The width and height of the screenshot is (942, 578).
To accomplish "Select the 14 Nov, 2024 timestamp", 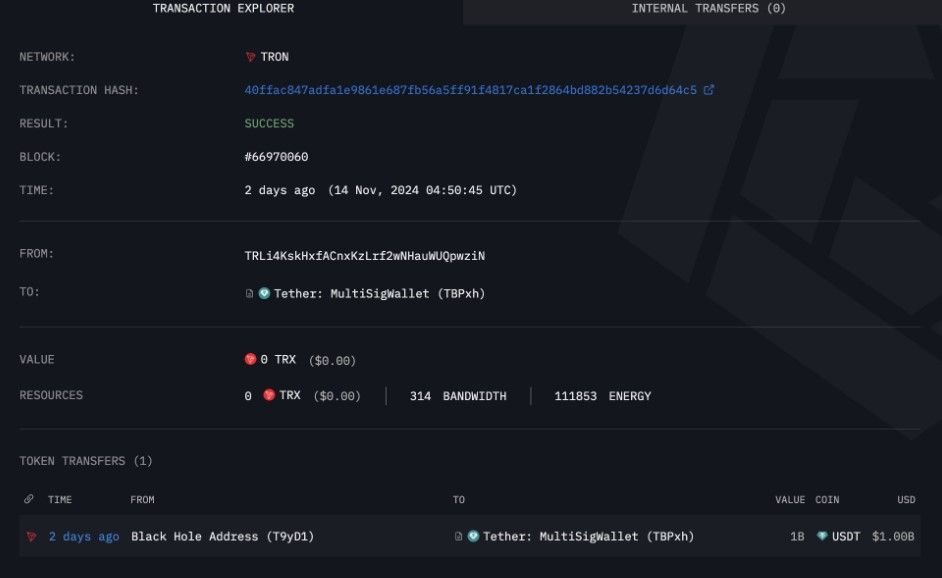I will (422, 190).
